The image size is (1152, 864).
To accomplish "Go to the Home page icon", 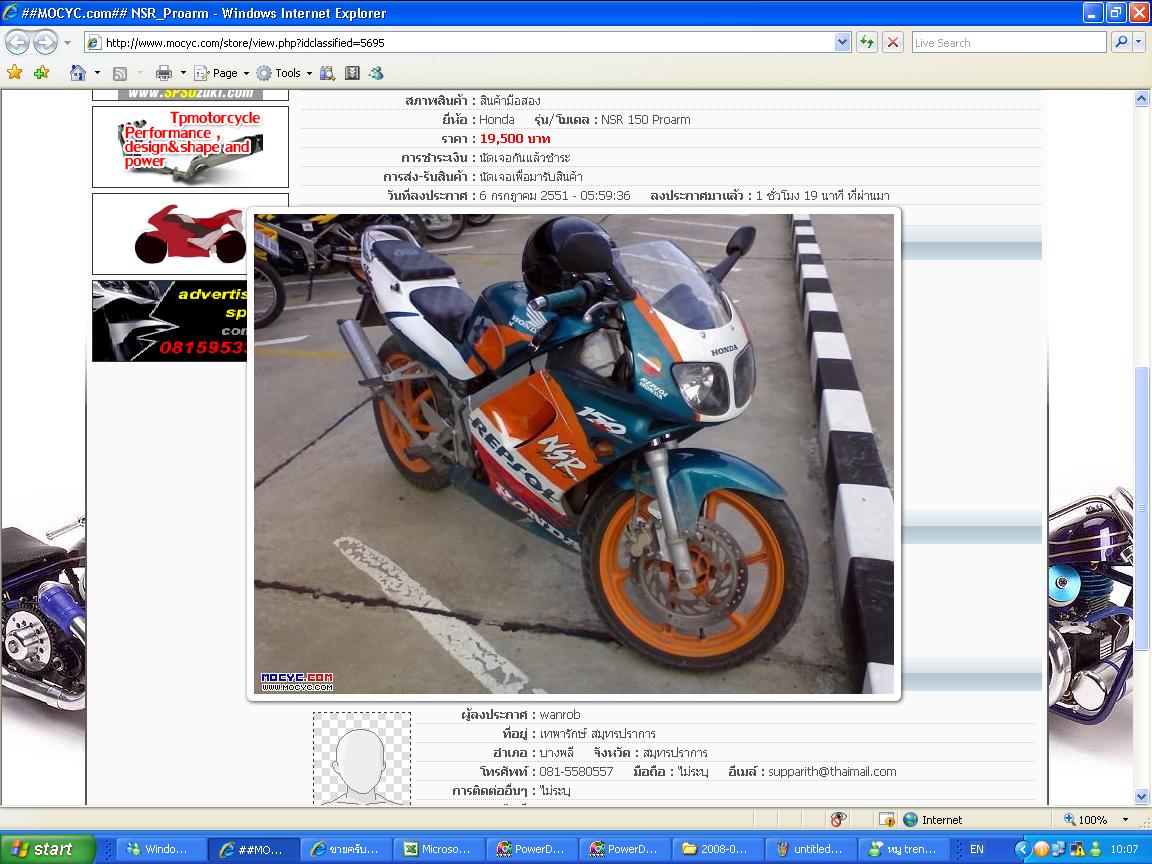I will [78, 73].
